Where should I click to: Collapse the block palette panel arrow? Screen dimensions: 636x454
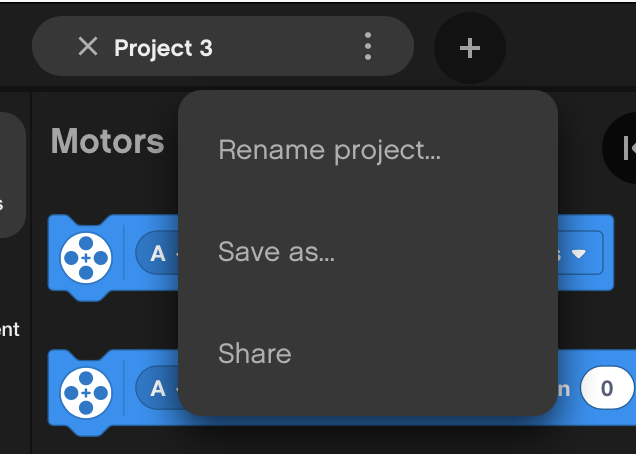[627, 148]
